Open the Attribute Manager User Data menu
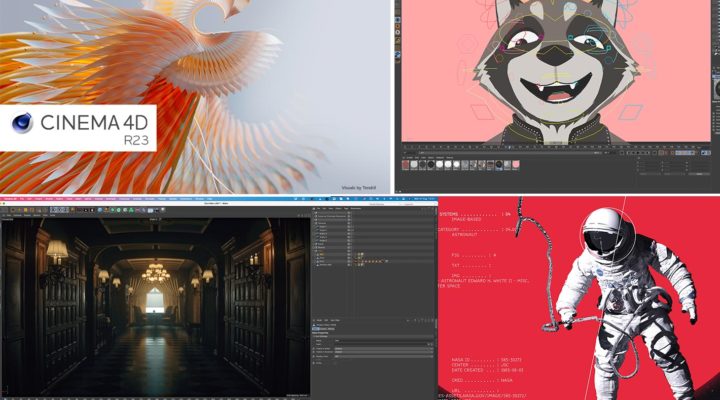 point(335,321)
